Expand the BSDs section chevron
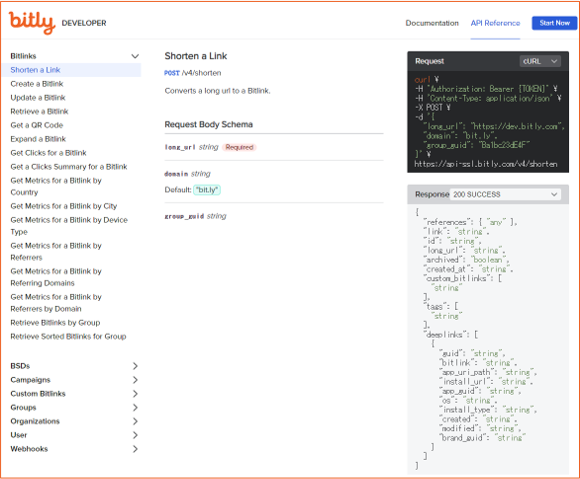The image size is (580, 479). click(135, 366)
